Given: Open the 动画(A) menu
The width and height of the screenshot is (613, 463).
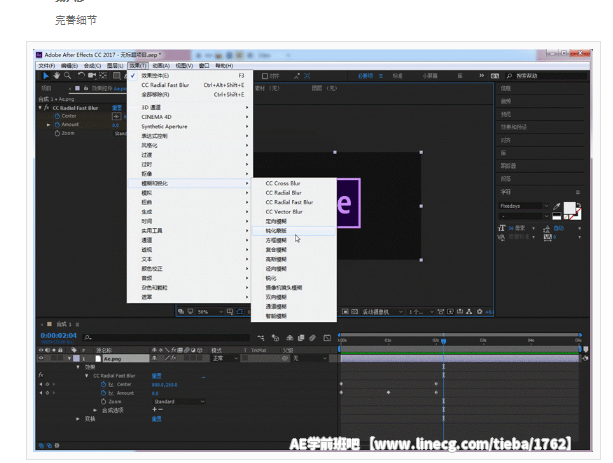Looking at the screenshot, I should coord(161,66).
